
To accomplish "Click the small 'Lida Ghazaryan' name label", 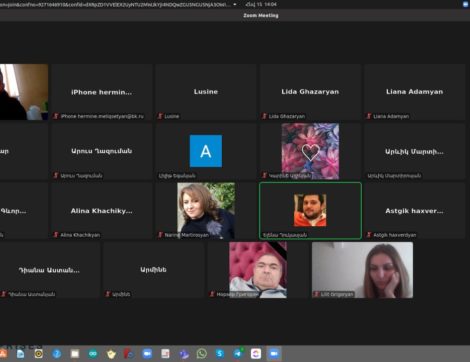I will tap(287, 116).
